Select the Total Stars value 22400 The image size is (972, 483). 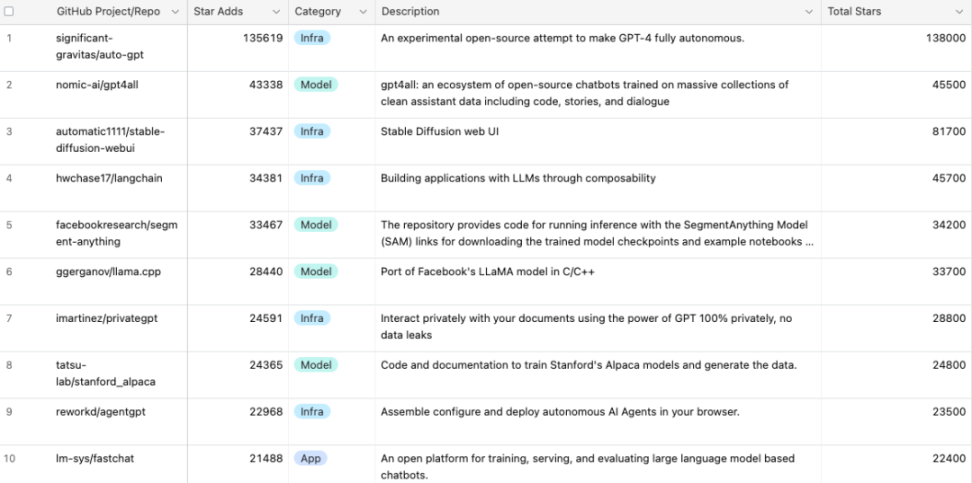(948, 458)
